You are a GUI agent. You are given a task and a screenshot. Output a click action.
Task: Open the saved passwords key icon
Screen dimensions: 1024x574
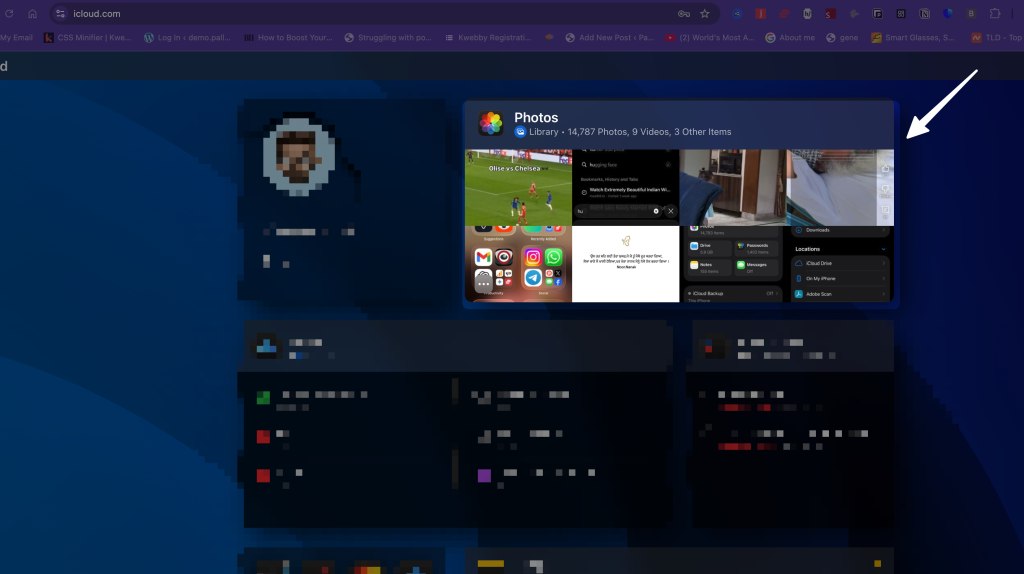point(684,14)
